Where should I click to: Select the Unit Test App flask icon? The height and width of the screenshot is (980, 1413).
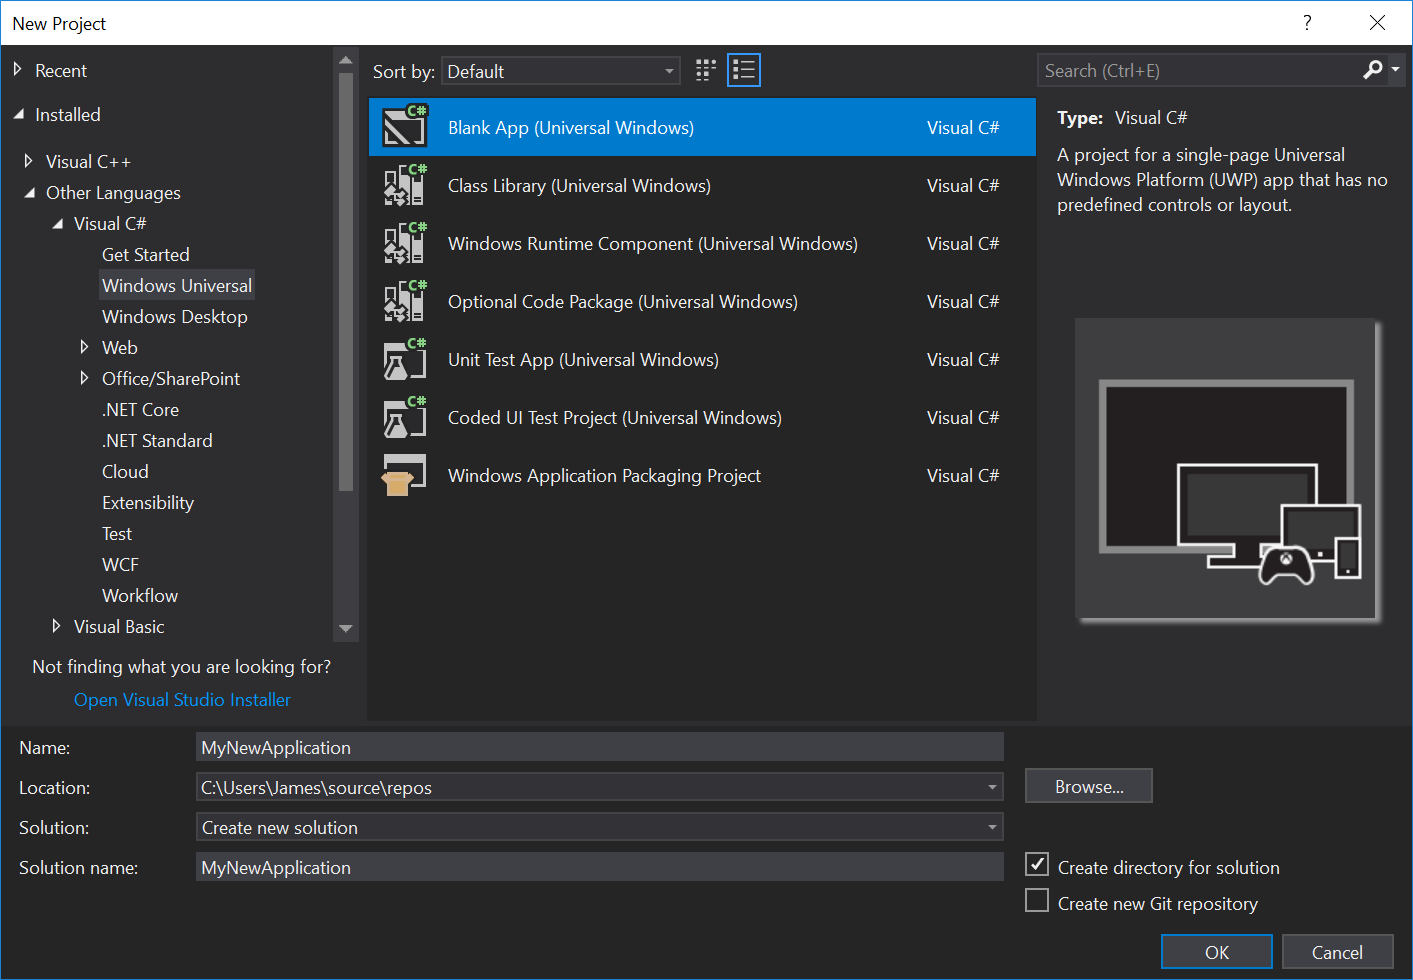click(x=404, y=359)
